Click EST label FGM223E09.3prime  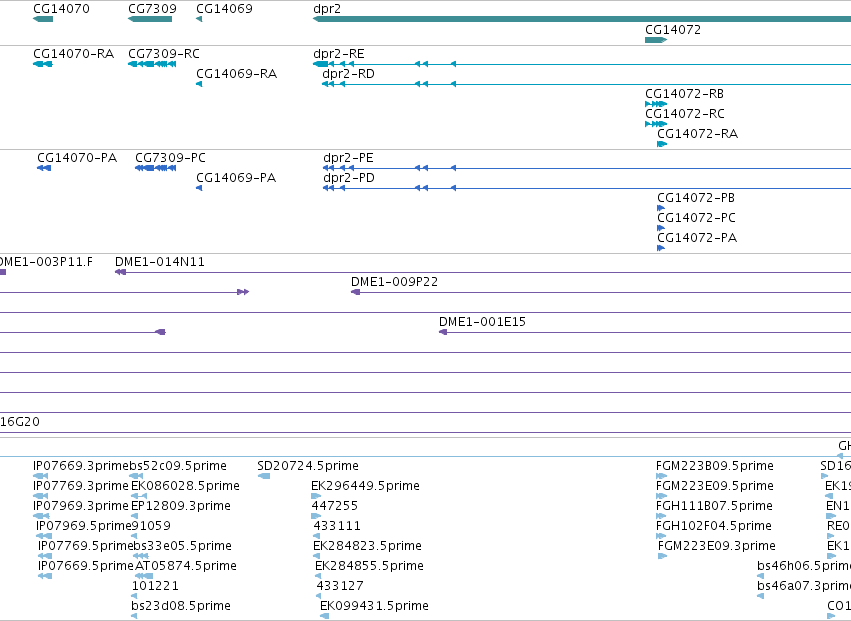[717, 546]
